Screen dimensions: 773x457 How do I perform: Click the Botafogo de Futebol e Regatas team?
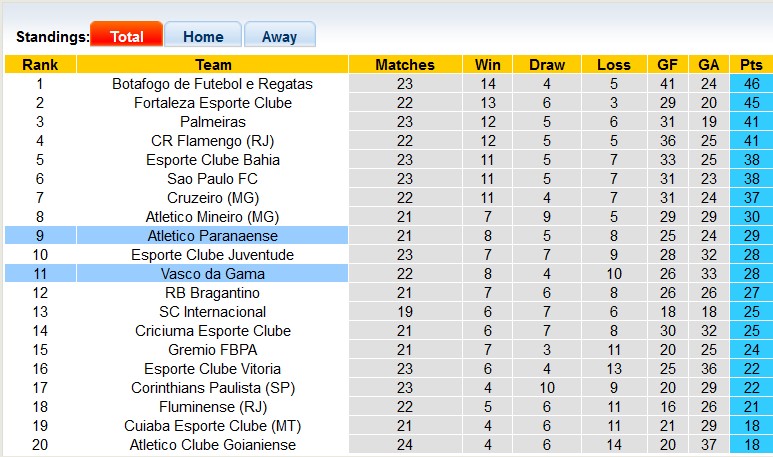(x=213, y=84)
